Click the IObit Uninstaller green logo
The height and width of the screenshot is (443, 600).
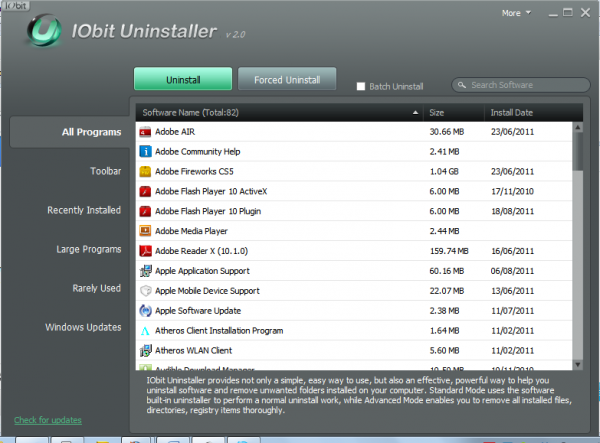44,31
